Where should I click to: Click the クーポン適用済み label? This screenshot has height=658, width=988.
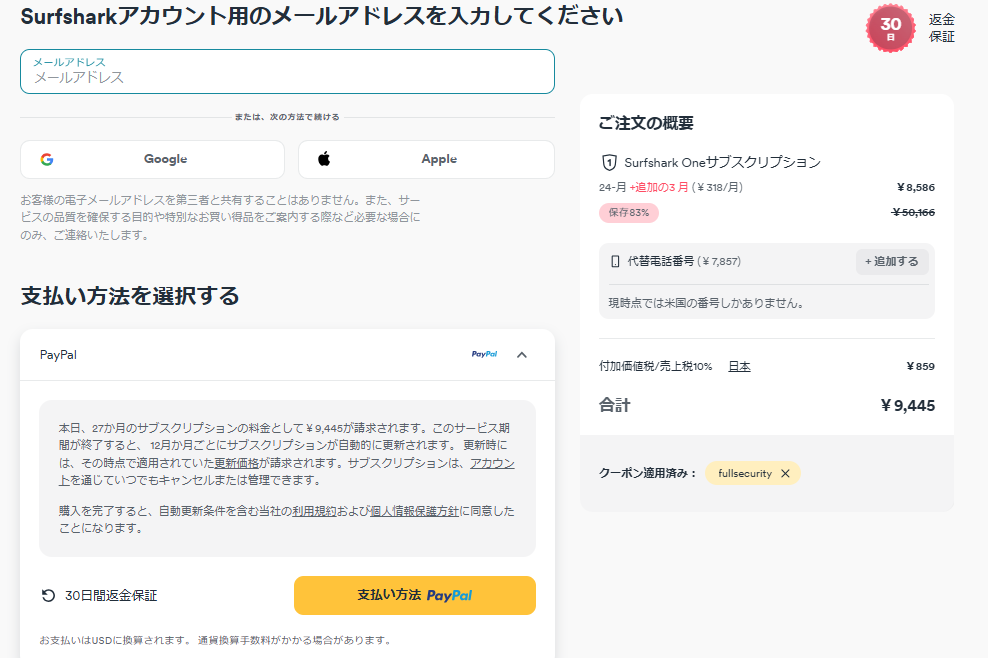click(648, 473)
